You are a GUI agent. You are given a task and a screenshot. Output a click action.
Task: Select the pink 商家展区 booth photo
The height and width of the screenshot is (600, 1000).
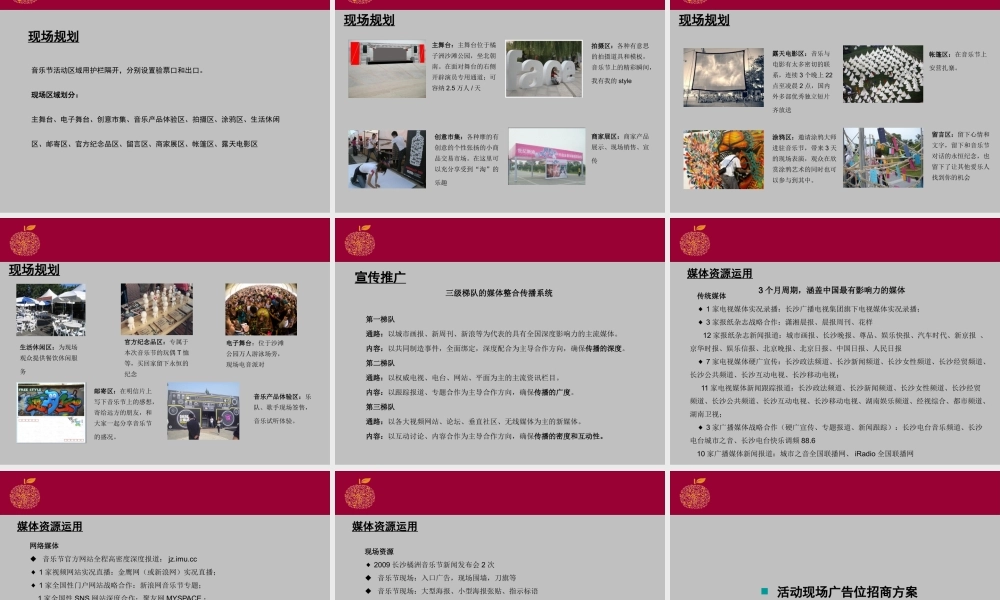click(547, 156)
